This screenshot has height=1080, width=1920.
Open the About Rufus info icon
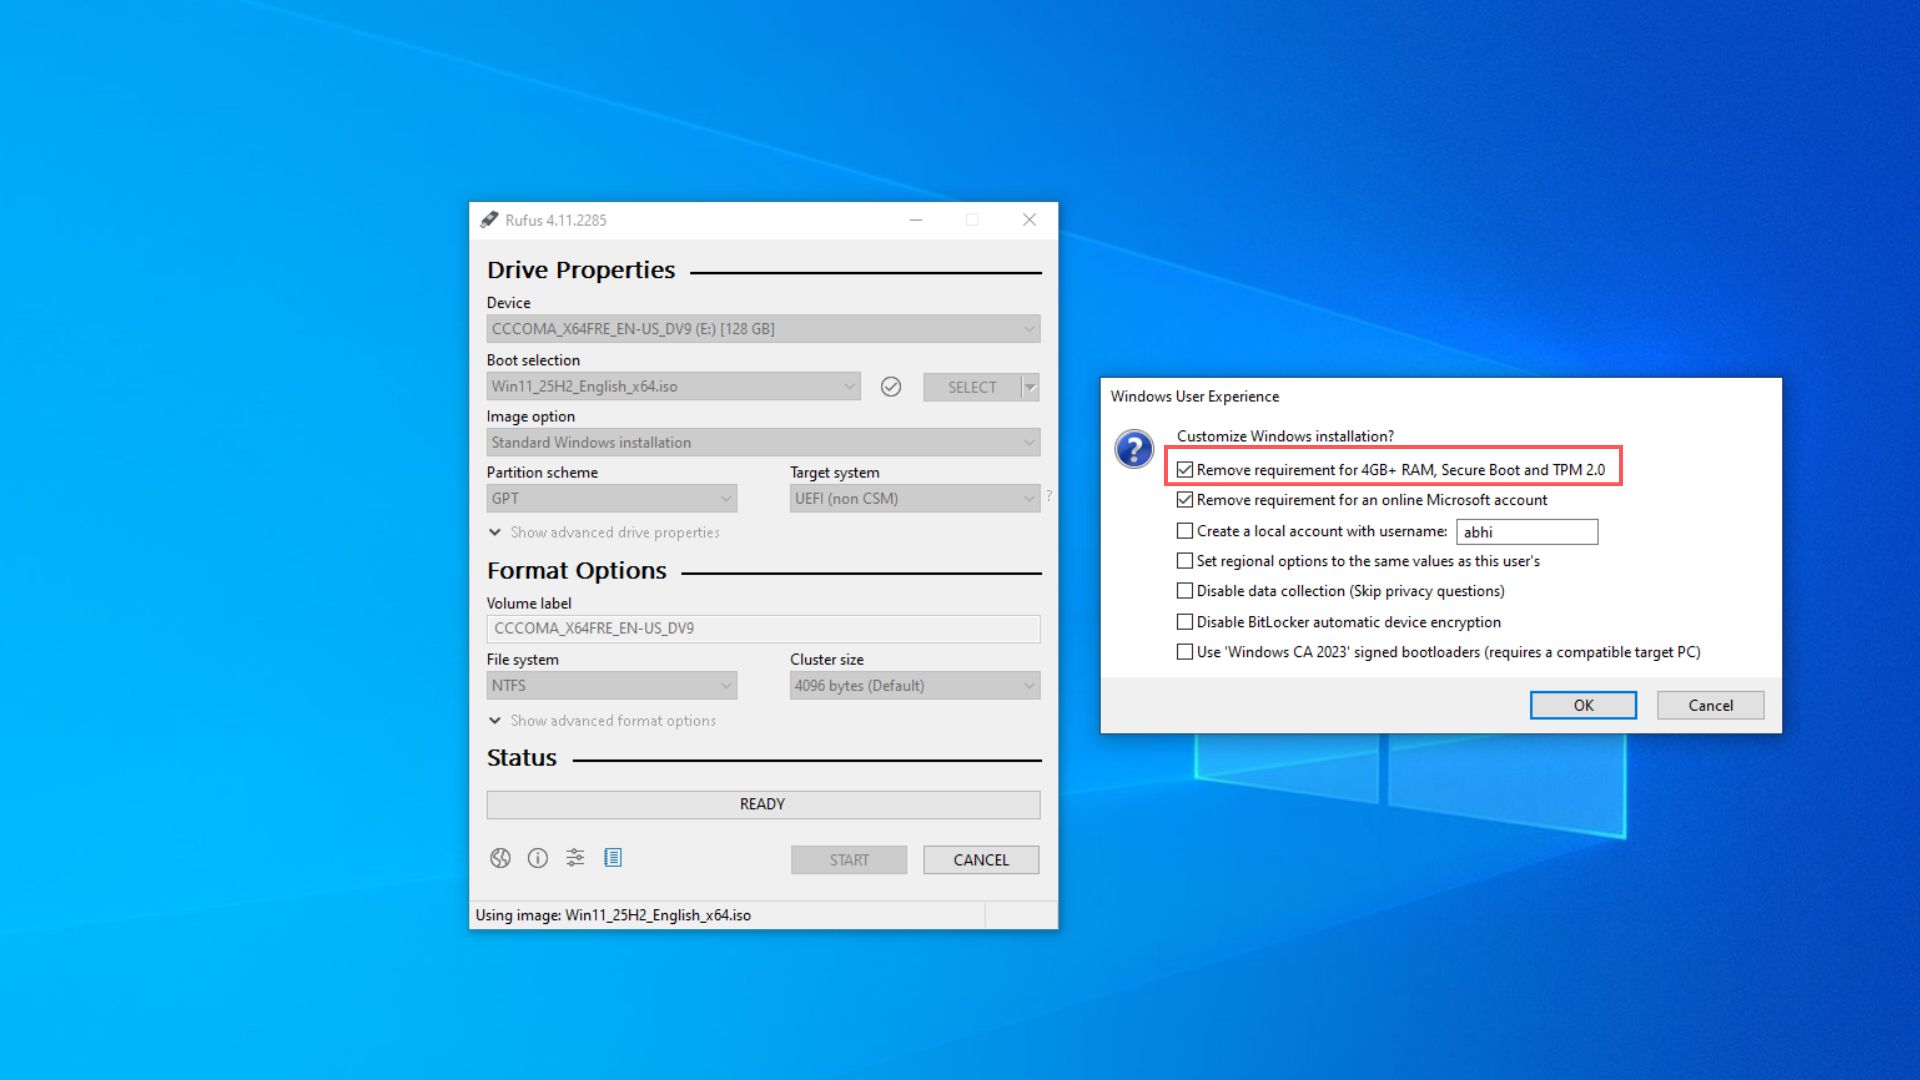coord(537,857)
